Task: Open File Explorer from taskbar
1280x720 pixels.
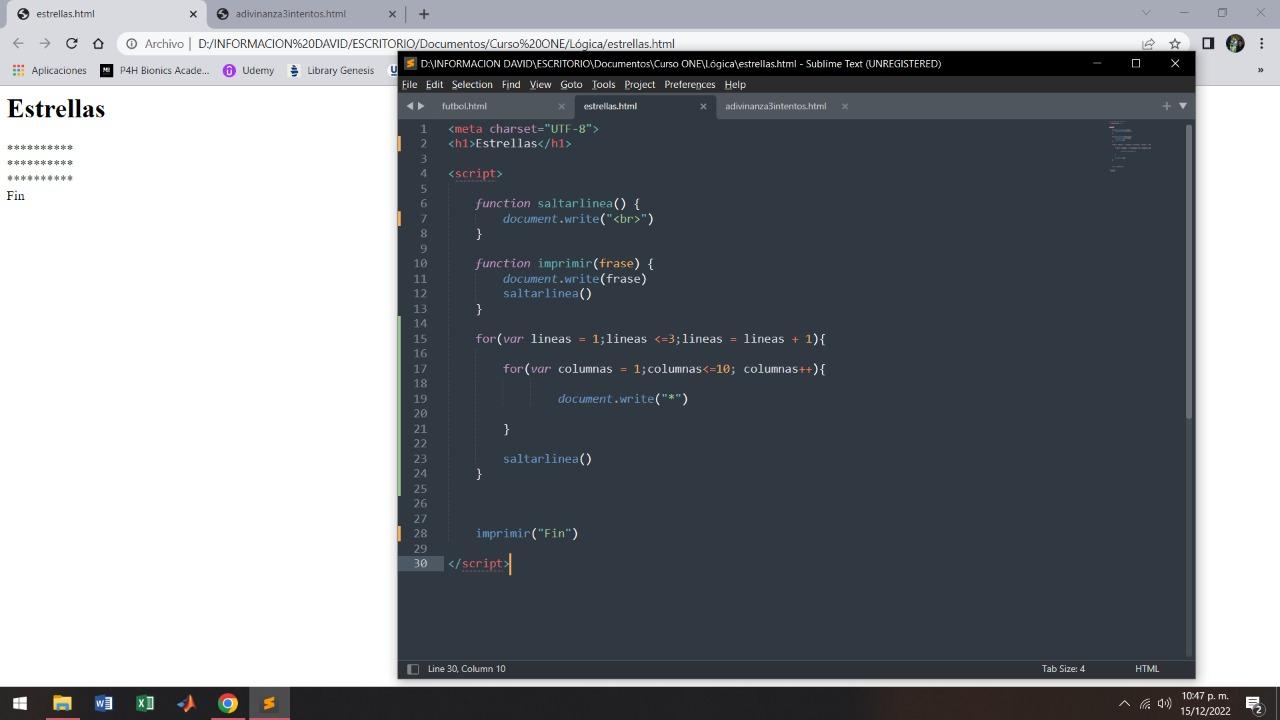Action: click(62, 703)
